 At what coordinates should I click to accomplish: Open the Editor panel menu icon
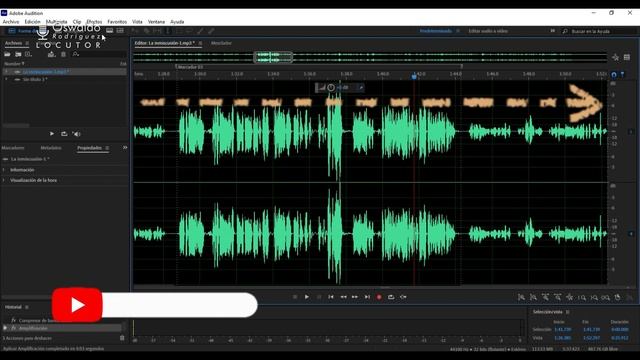click(200, 43)
